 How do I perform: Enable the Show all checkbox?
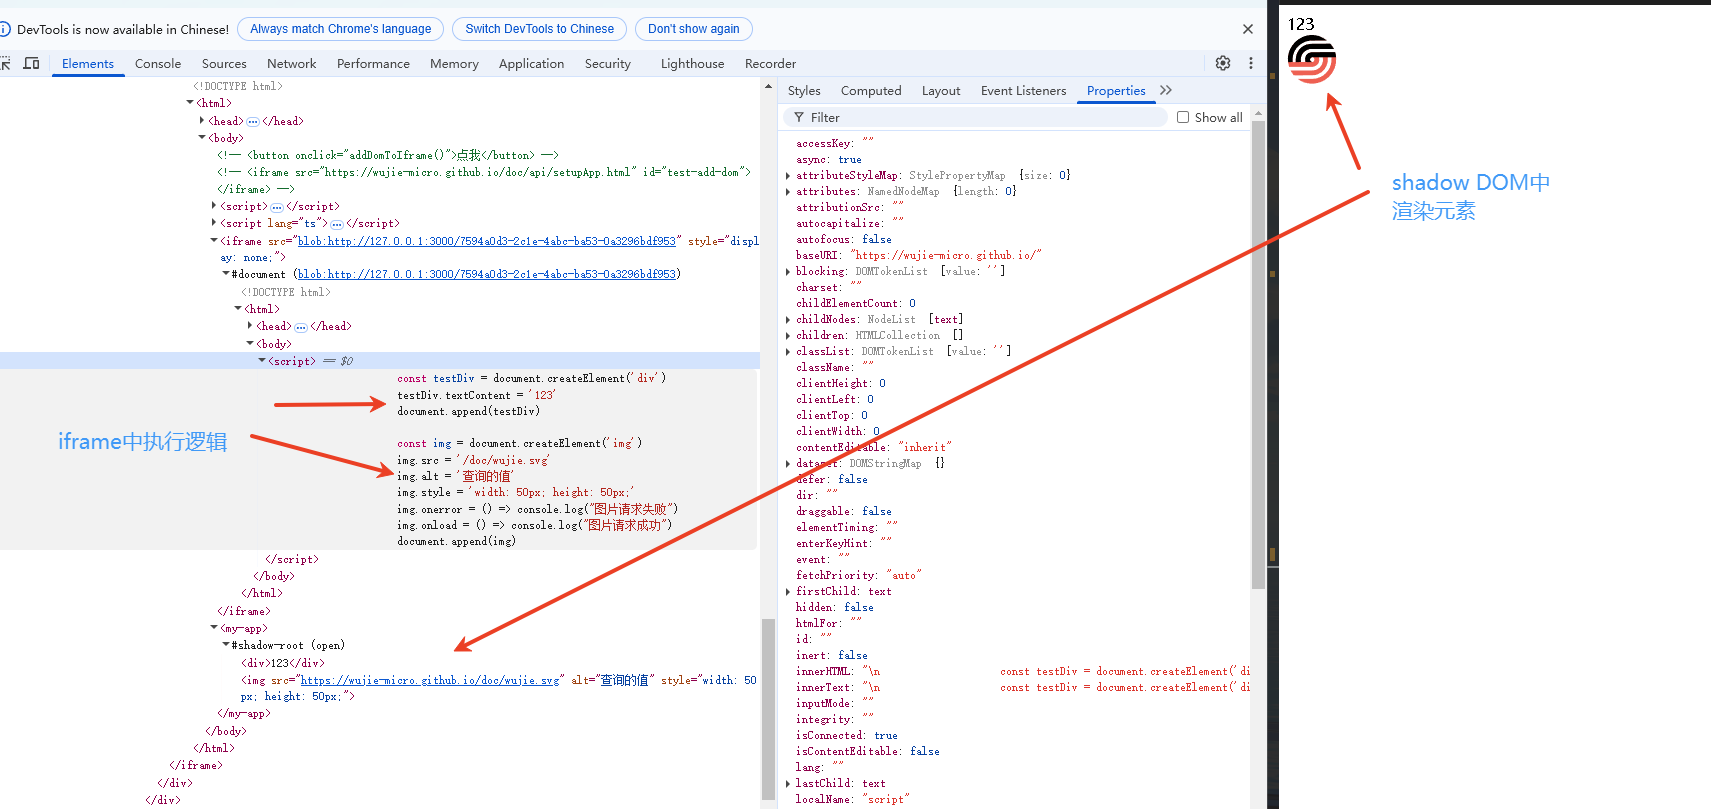click(1183, 117)
